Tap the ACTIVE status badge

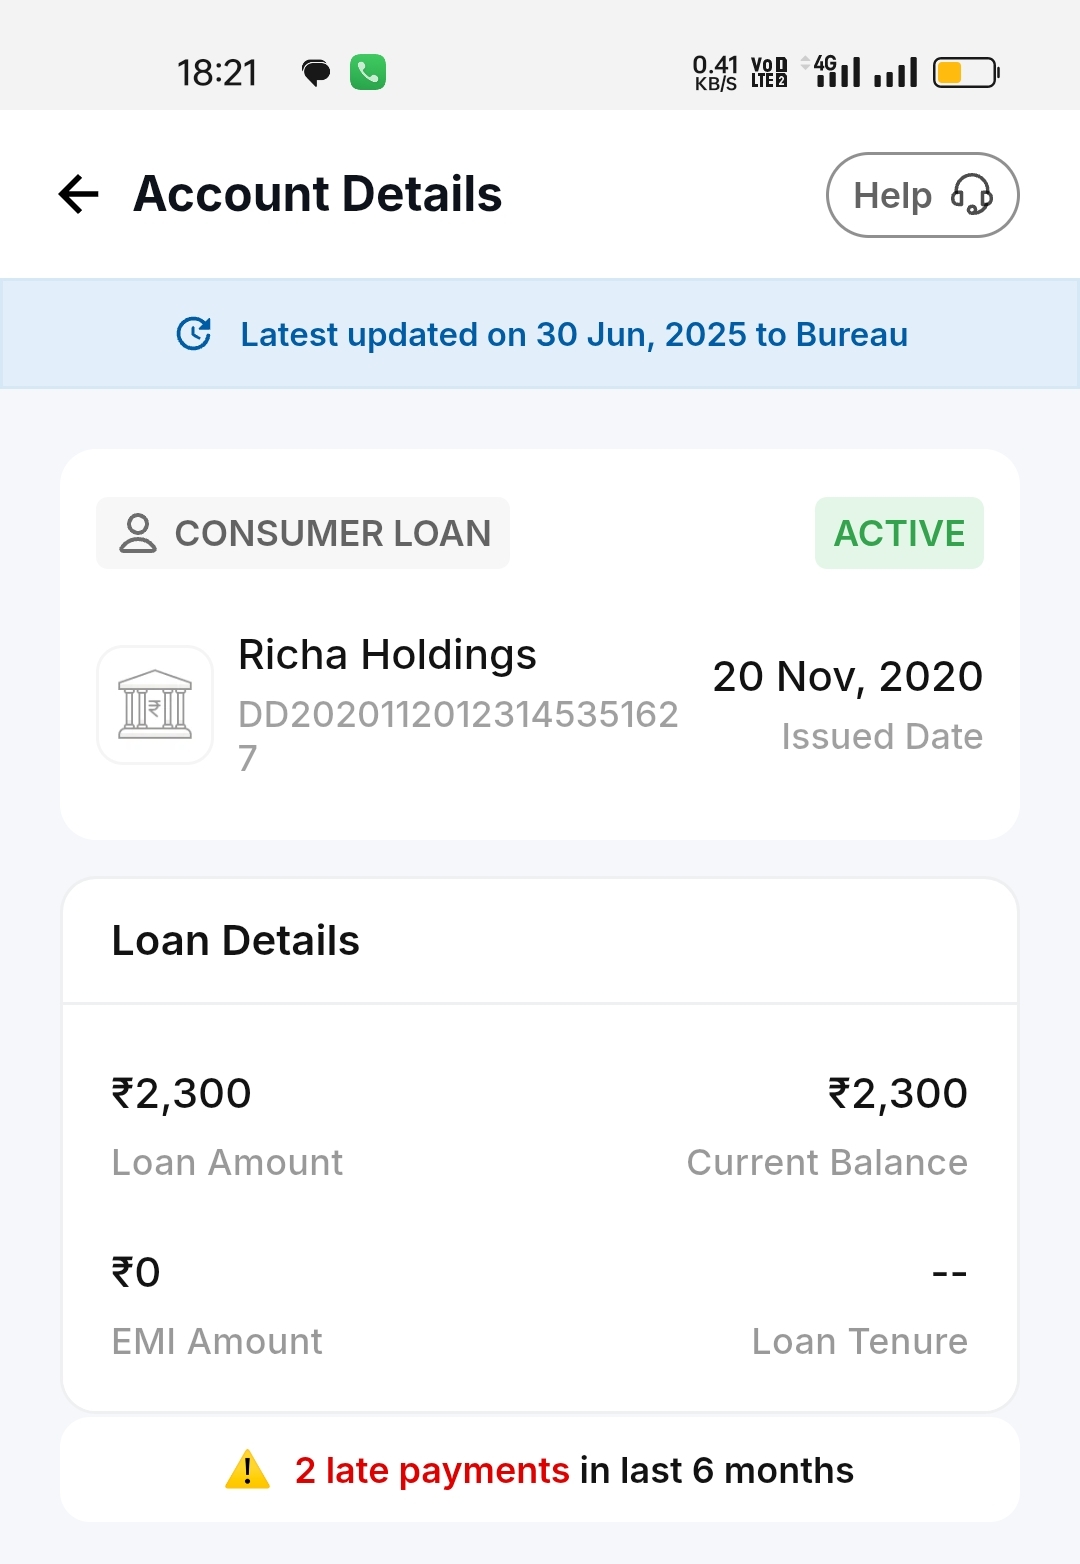899,533
